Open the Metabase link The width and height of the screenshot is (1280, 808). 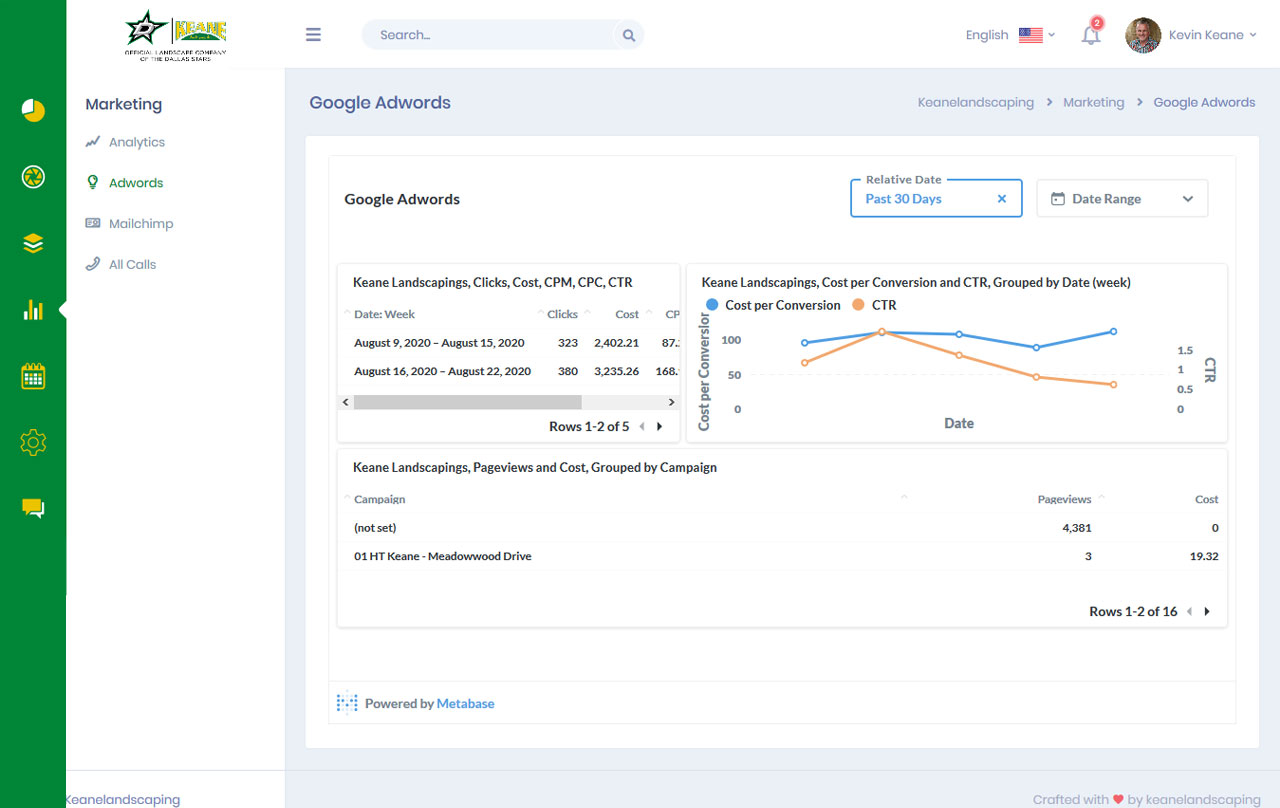point(465,704)
